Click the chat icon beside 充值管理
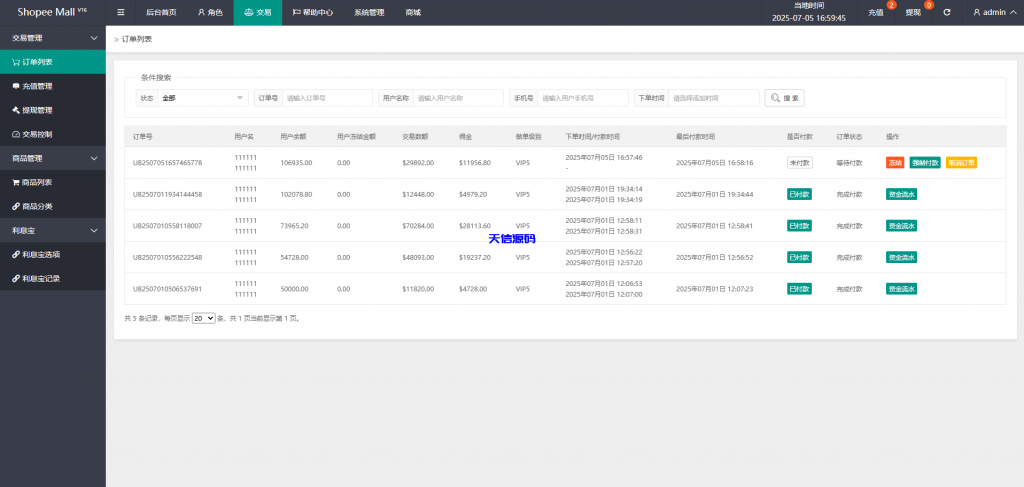Viewport: 1024px width, 487px height. (16, 86)
